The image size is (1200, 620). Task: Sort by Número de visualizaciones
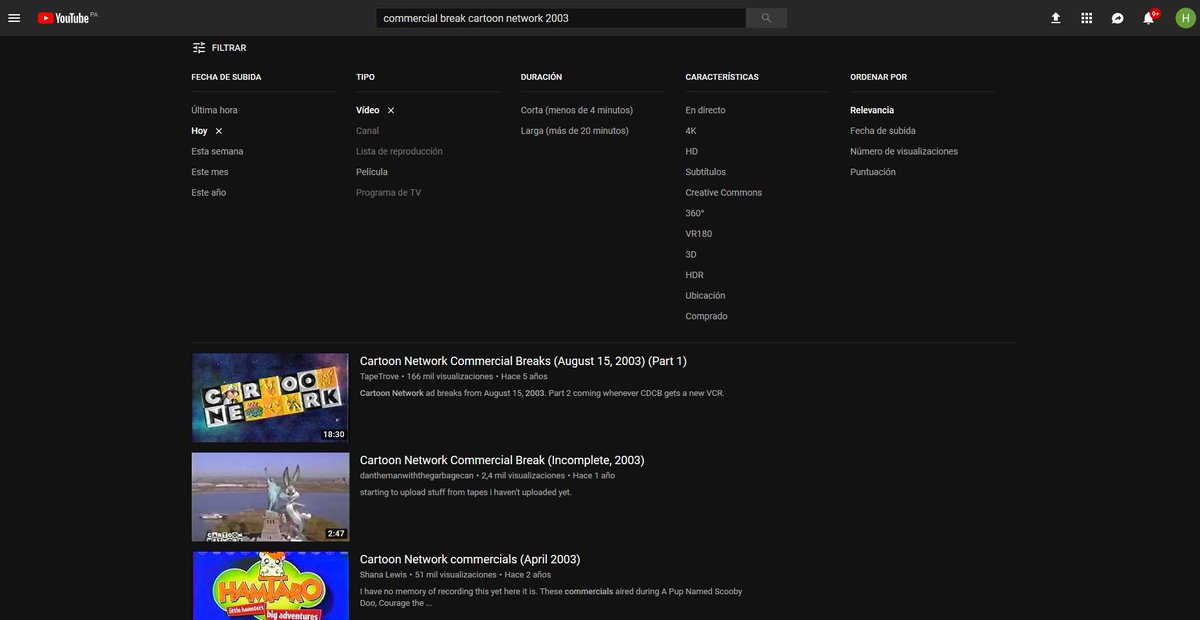coord(904,151)
